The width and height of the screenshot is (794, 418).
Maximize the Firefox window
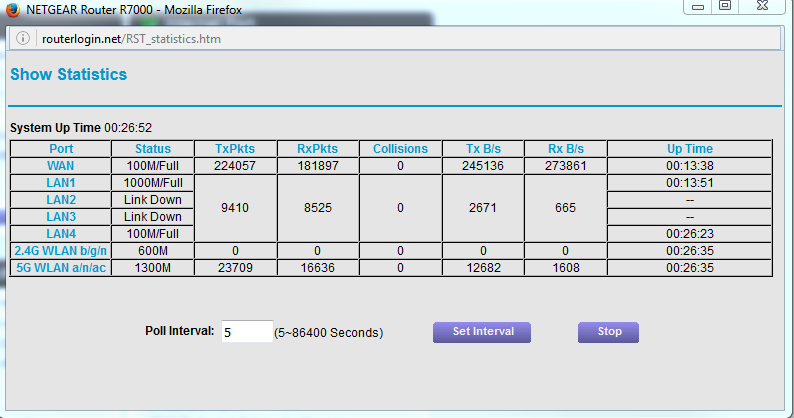[725, 6]
